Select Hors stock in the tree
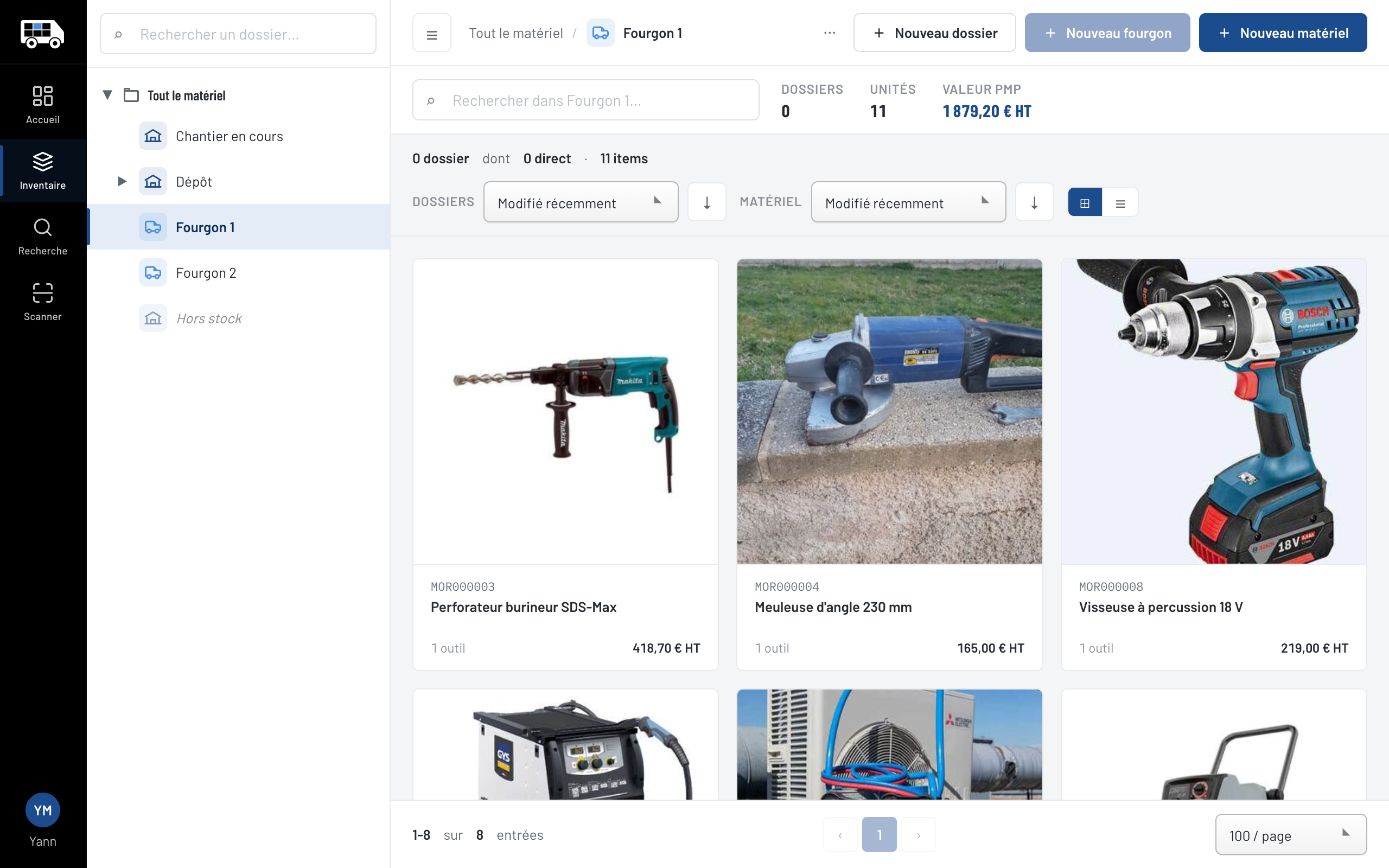1389x868 pixels. (x=239, y=318)
